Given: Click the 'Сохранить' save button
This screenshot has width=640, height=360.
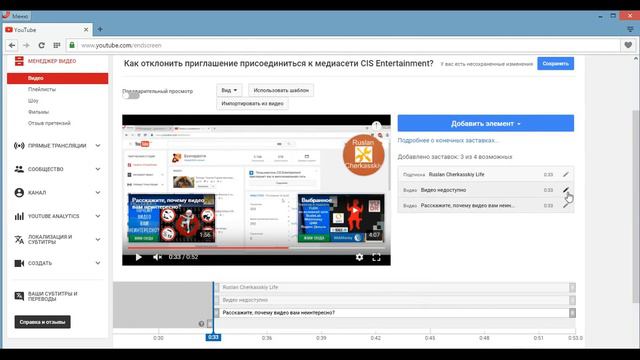Looking at the screenshot, I should tap(556, 64).
